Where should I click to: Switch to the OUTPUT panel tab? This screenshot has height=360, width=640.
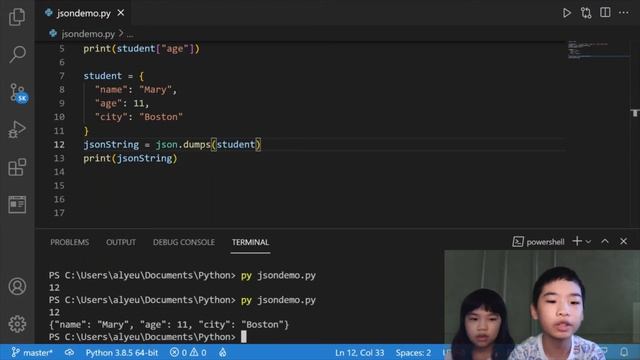point(121,242)
